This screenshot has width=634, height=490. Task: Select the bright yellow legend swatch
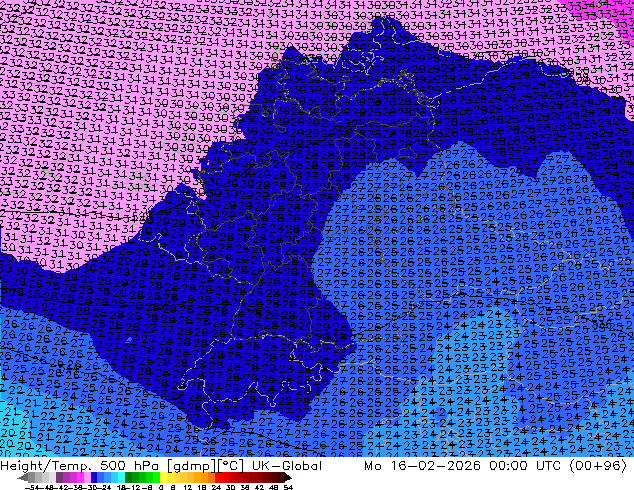(x=163, y=477)
